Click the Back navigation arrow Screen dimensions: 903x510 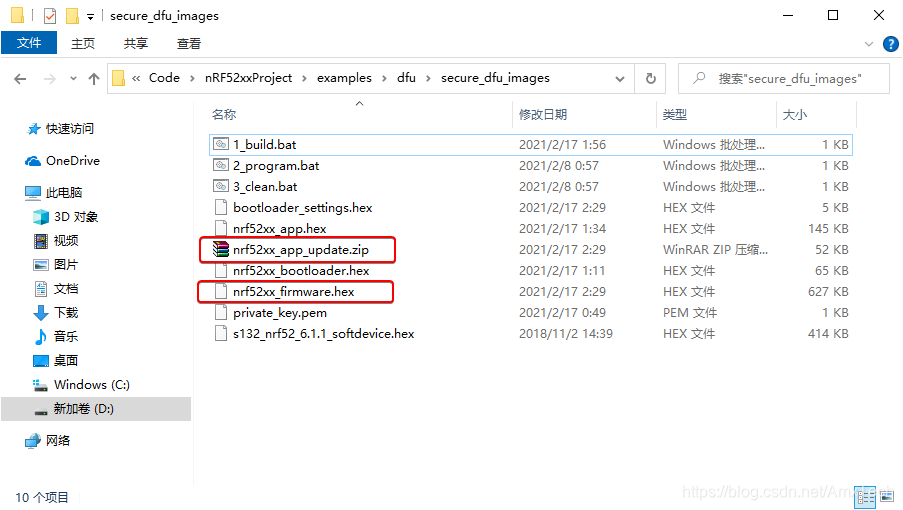20,79
